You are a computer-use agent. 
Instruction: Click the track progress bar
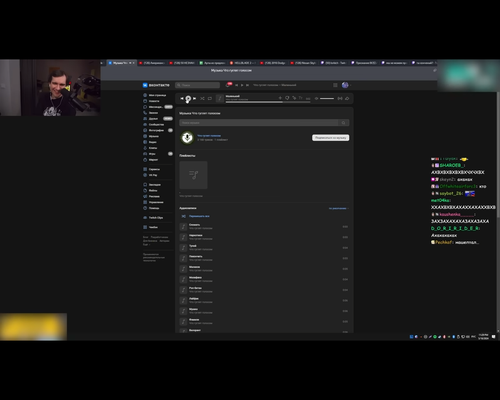(x=268, y=102)
